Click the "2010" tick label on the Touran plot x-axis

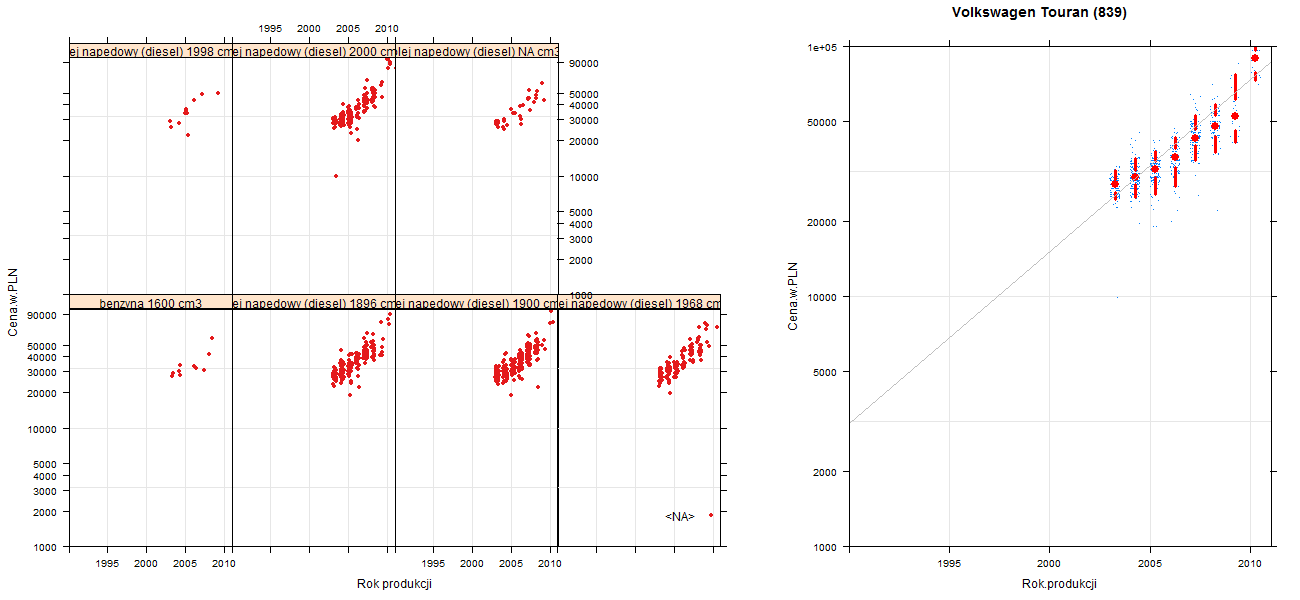tap(1250, 564)
